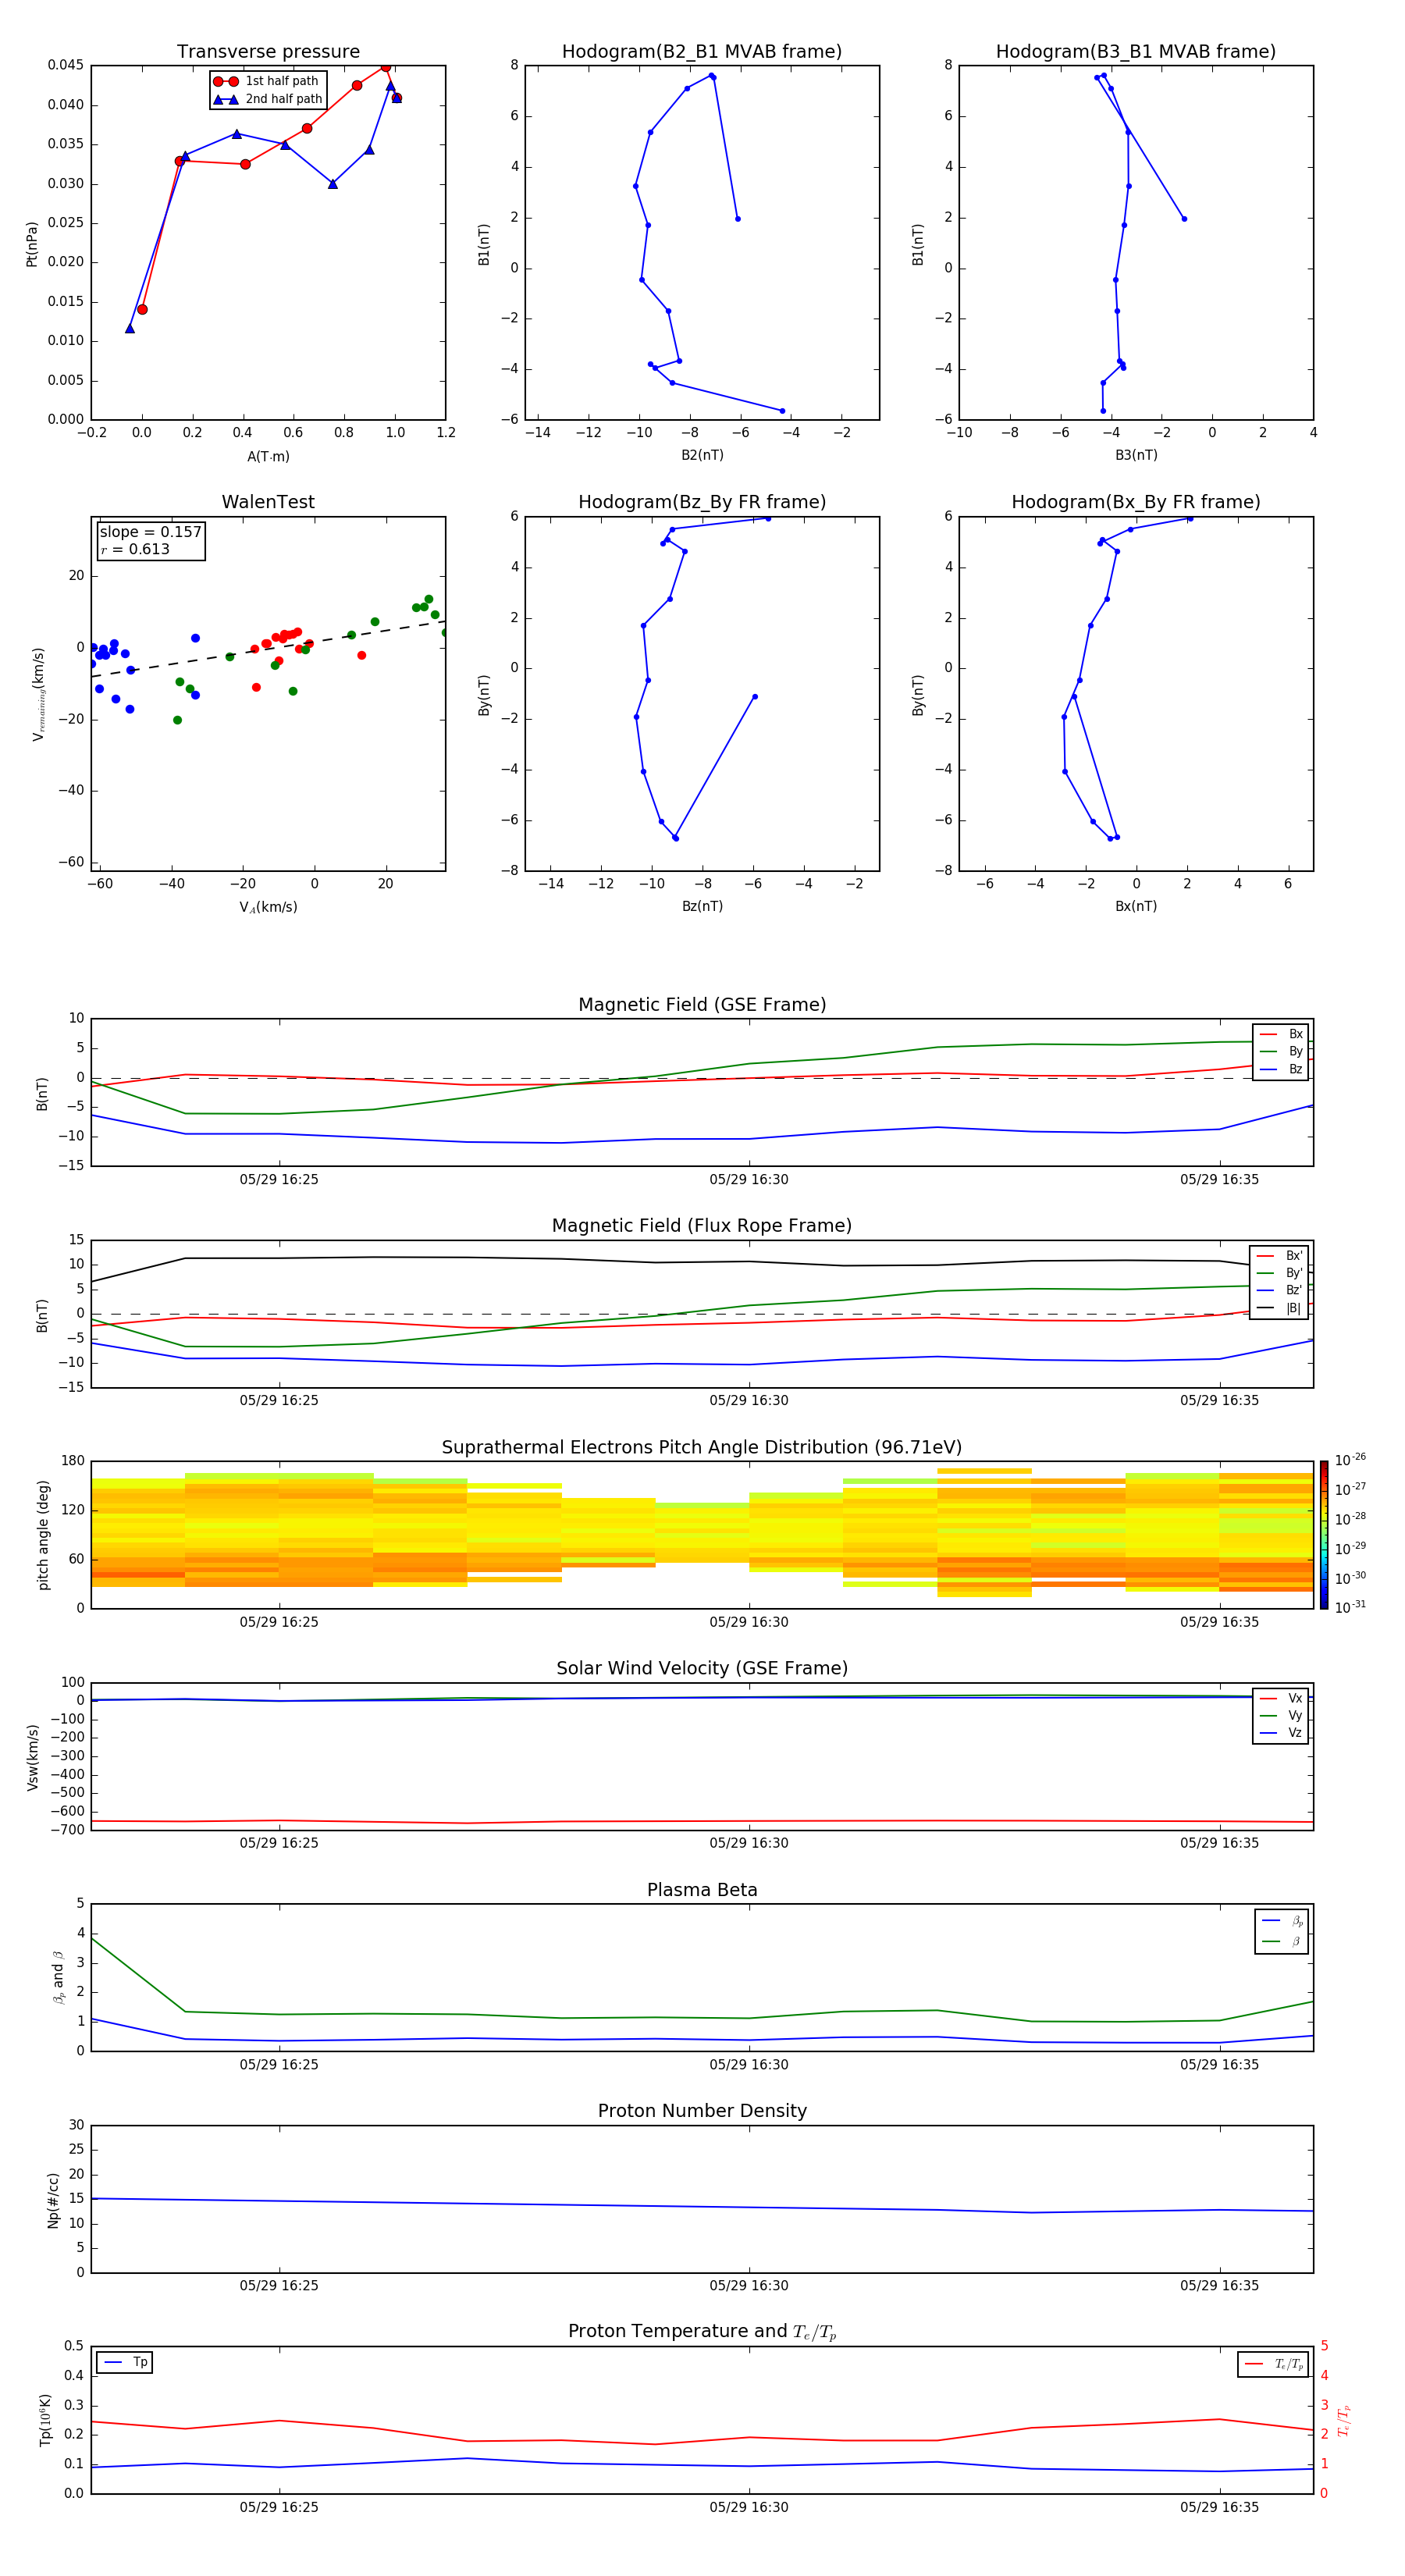Click the 'Transverse pressure' plot title
Image resolution: width=1405 pixels, height=2576 pixels.
point(268,52)
